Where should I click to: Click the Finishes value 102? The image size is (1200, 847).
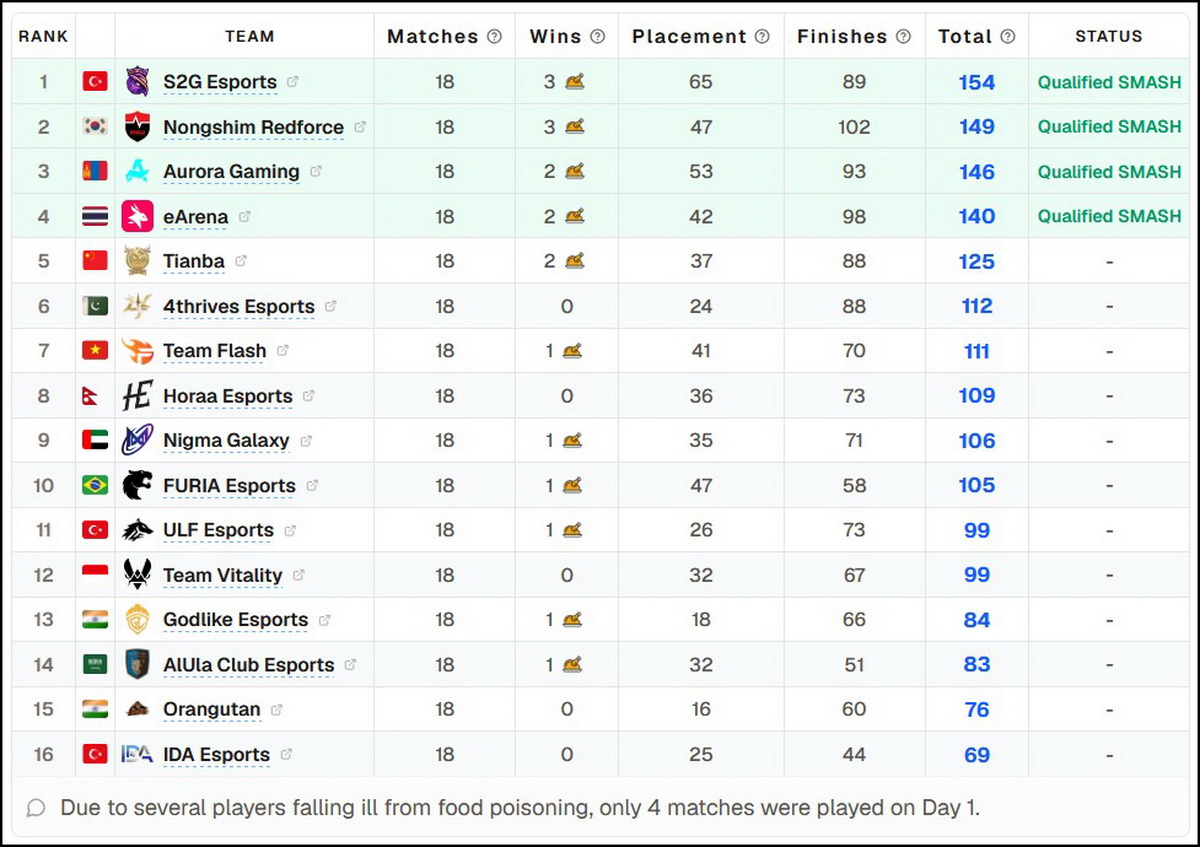tap(854, 127)
